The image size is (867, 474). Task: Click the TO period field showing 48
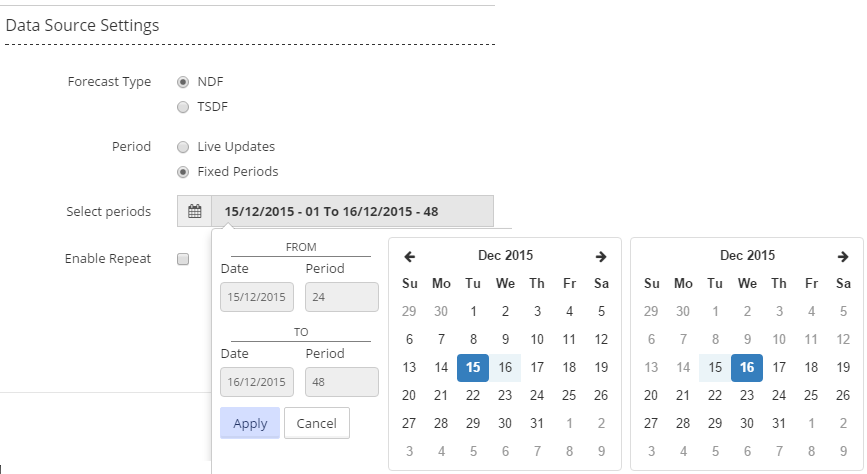click(x=342, y=382)
